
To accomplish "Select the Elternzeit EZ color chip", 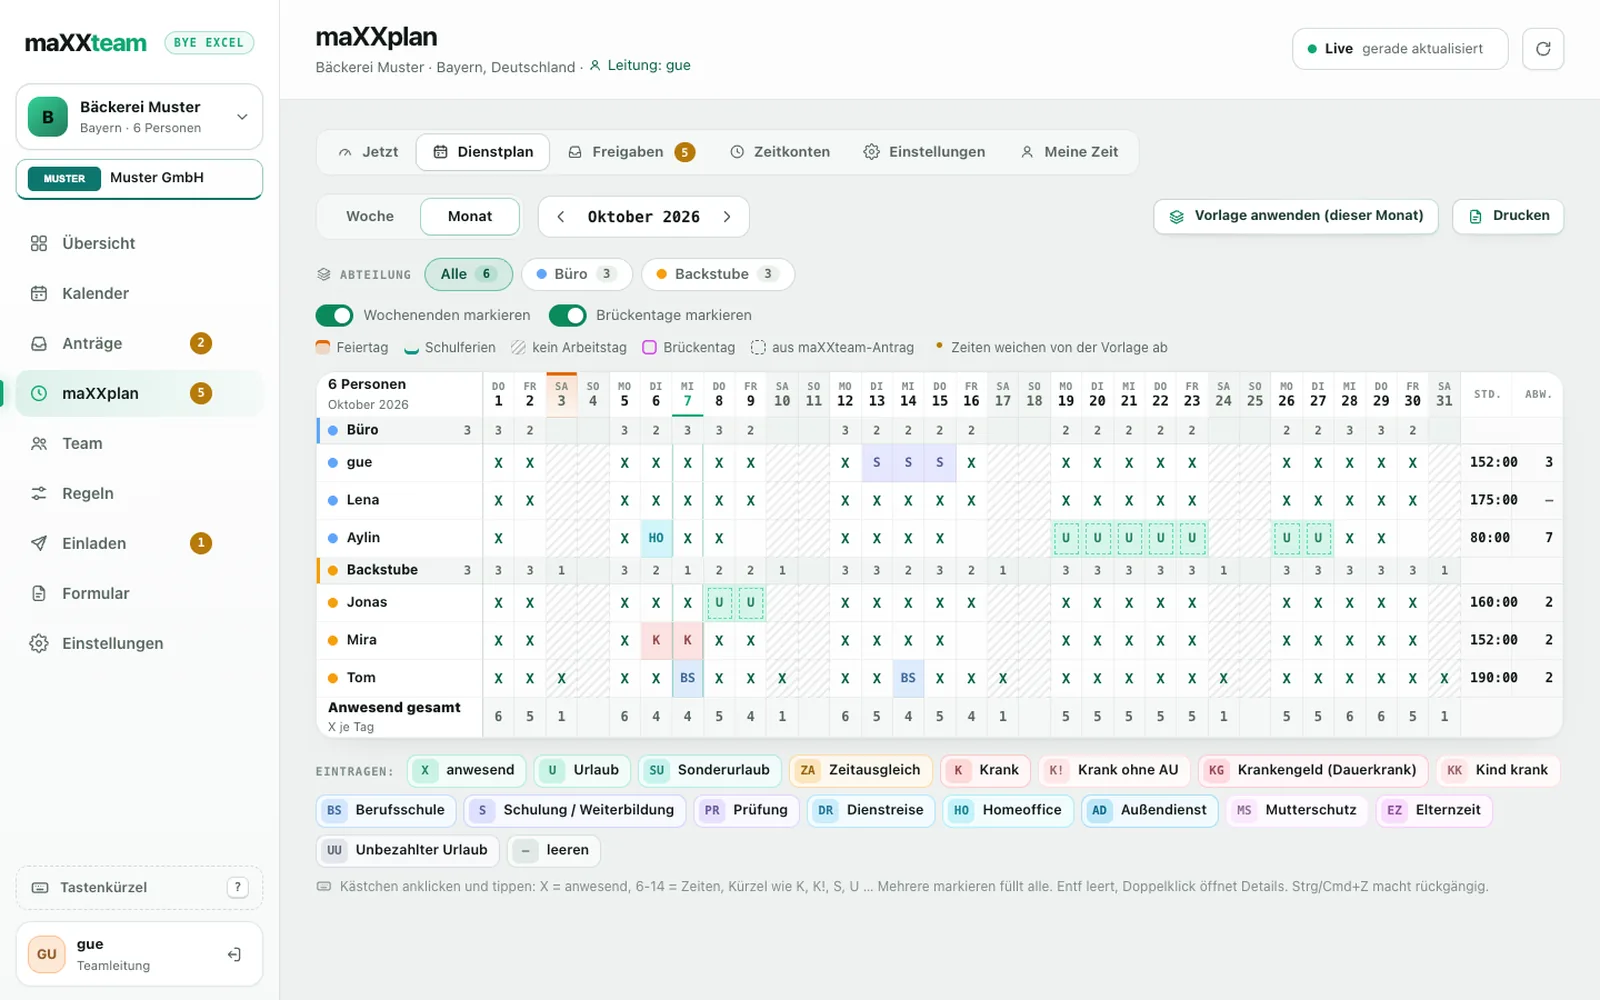I will pyautogui.click(x=1434, y=810).
